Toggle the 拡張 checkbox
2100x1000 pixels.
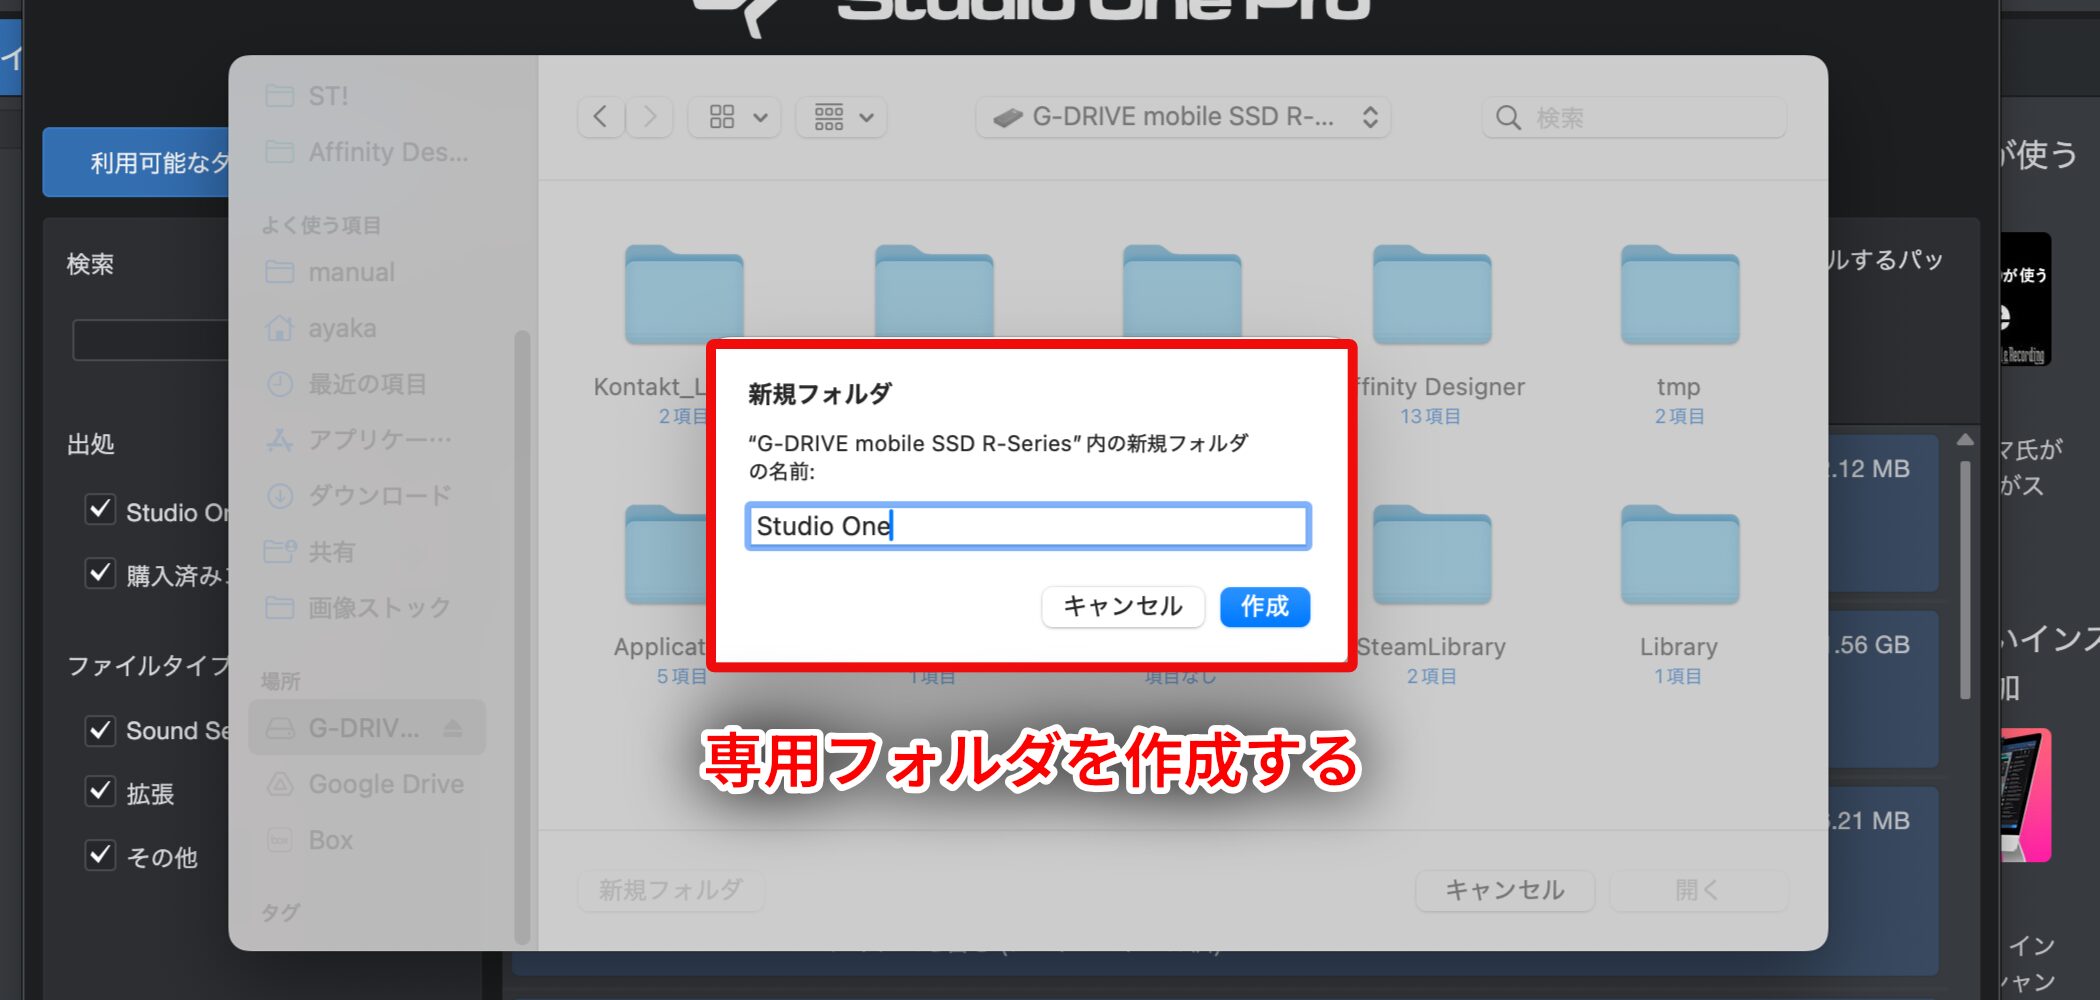[x=100, y=792]
